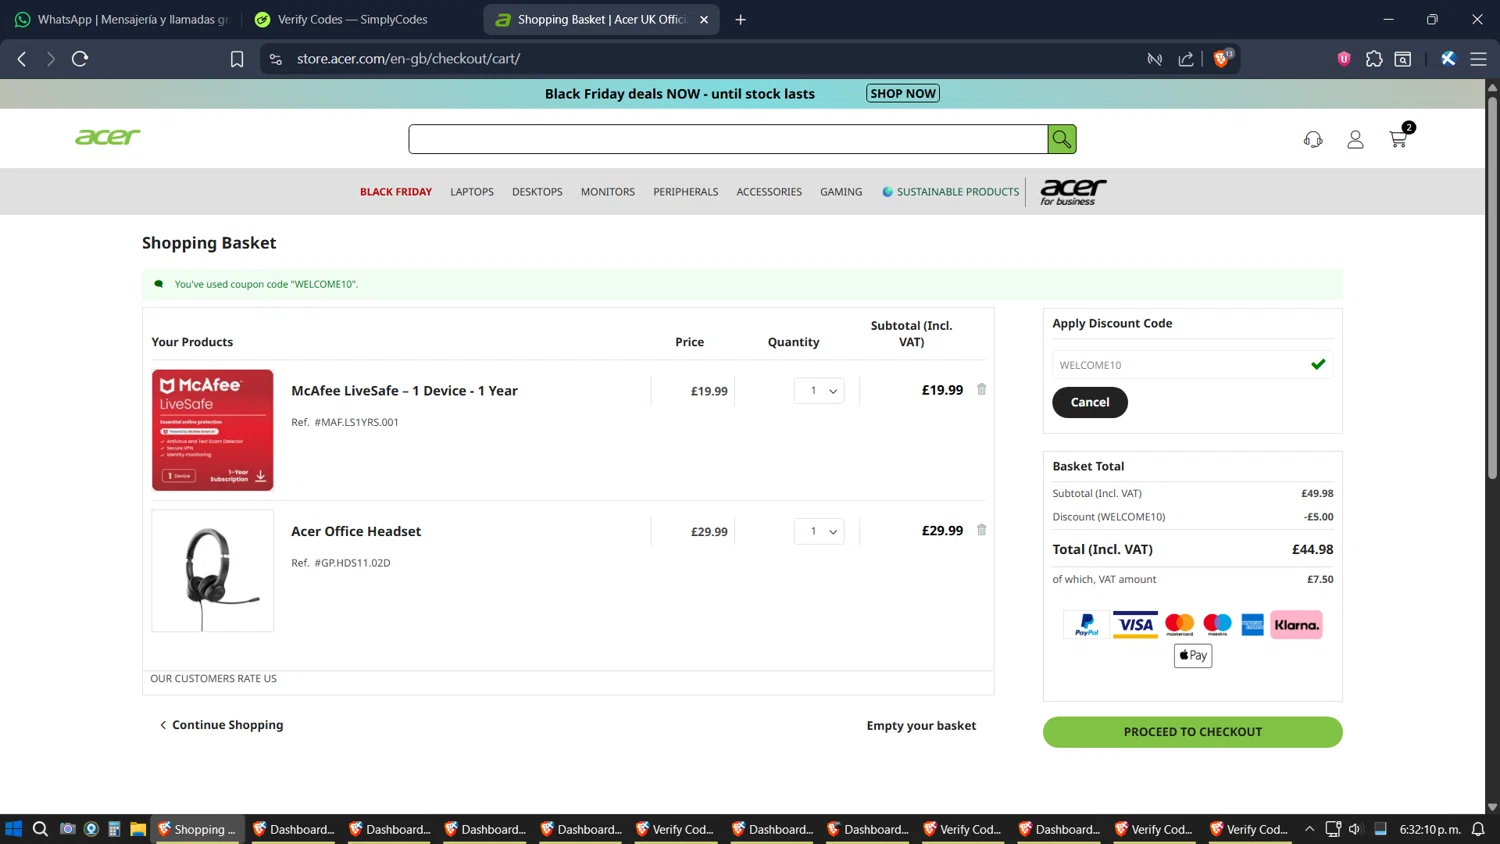Open SUSTAINABLE PRODUCTS menu
The width and height of the screenshot is (1500, 844).
click(951, 192)
